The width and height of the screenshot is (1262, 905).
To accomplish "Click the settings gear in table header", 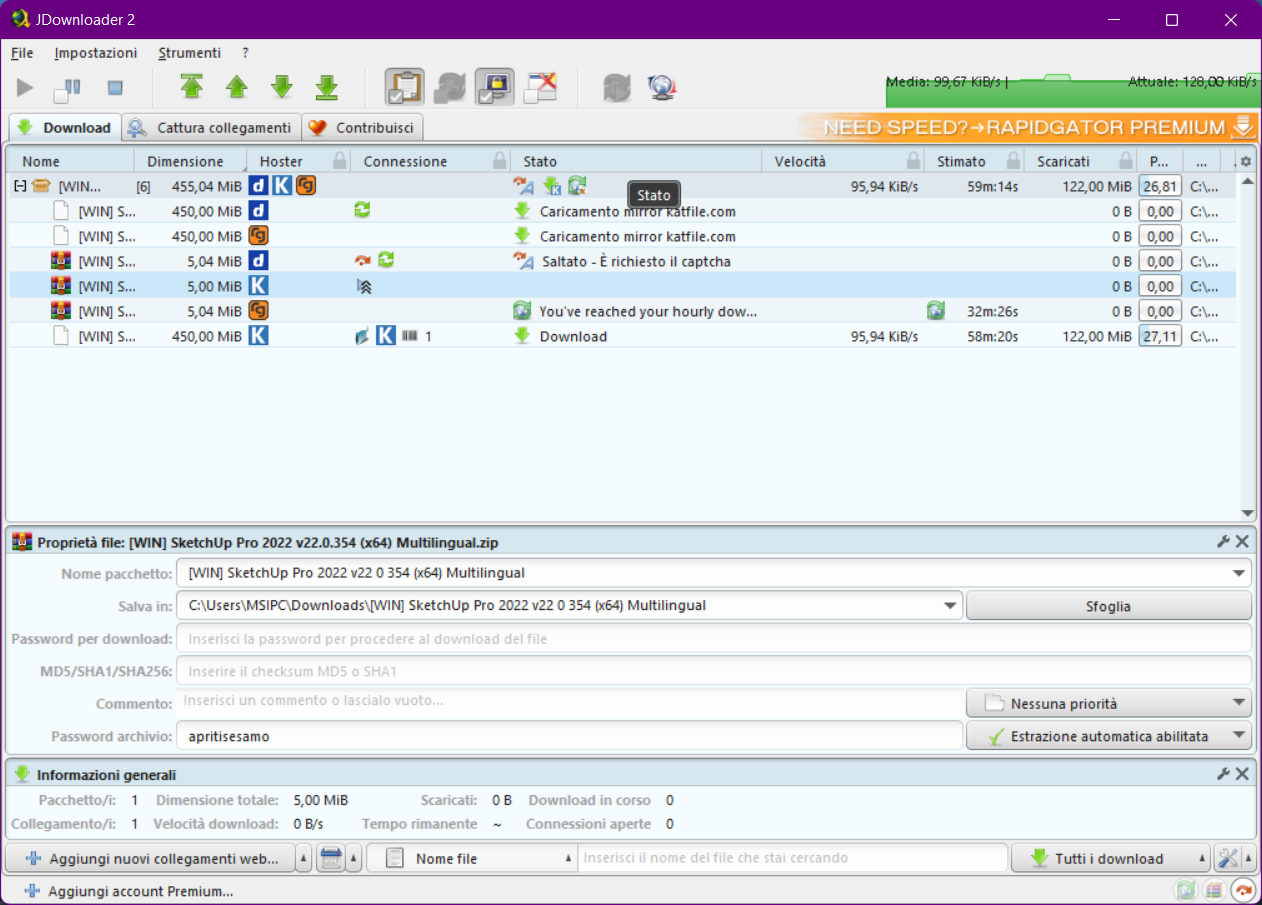I will pos(1245,161).
